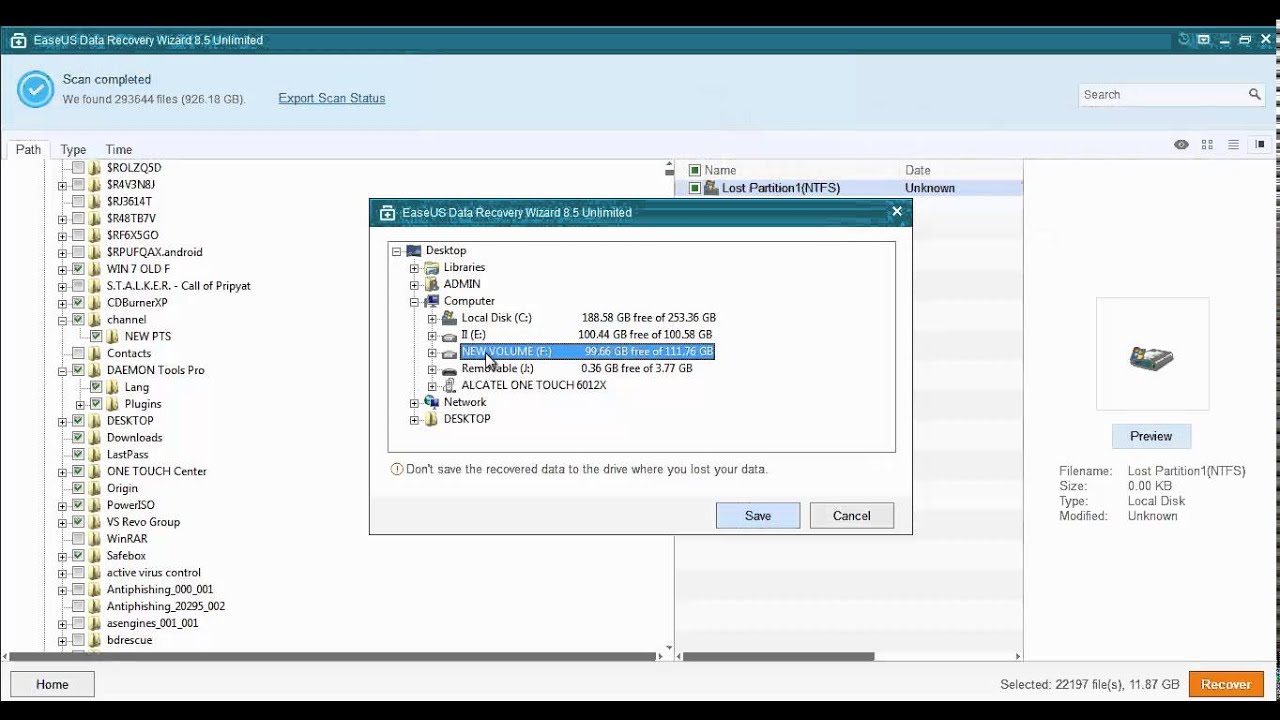Click the Save button in dialog
The width and height of the screenshot is (1280, 720).
pos(758,516)
